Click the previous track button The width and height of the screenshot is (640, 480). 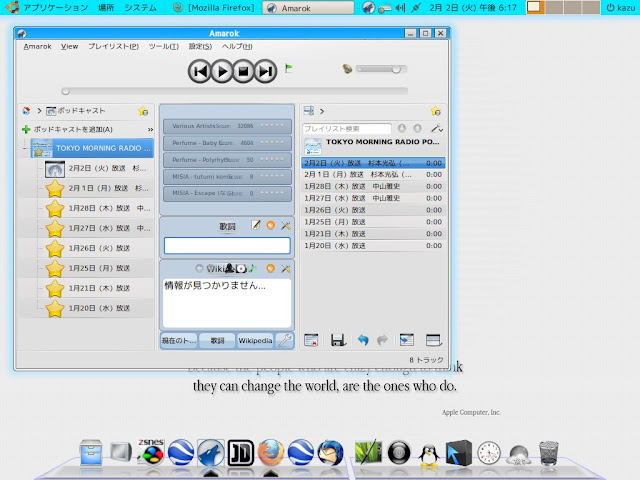[200, 71]
